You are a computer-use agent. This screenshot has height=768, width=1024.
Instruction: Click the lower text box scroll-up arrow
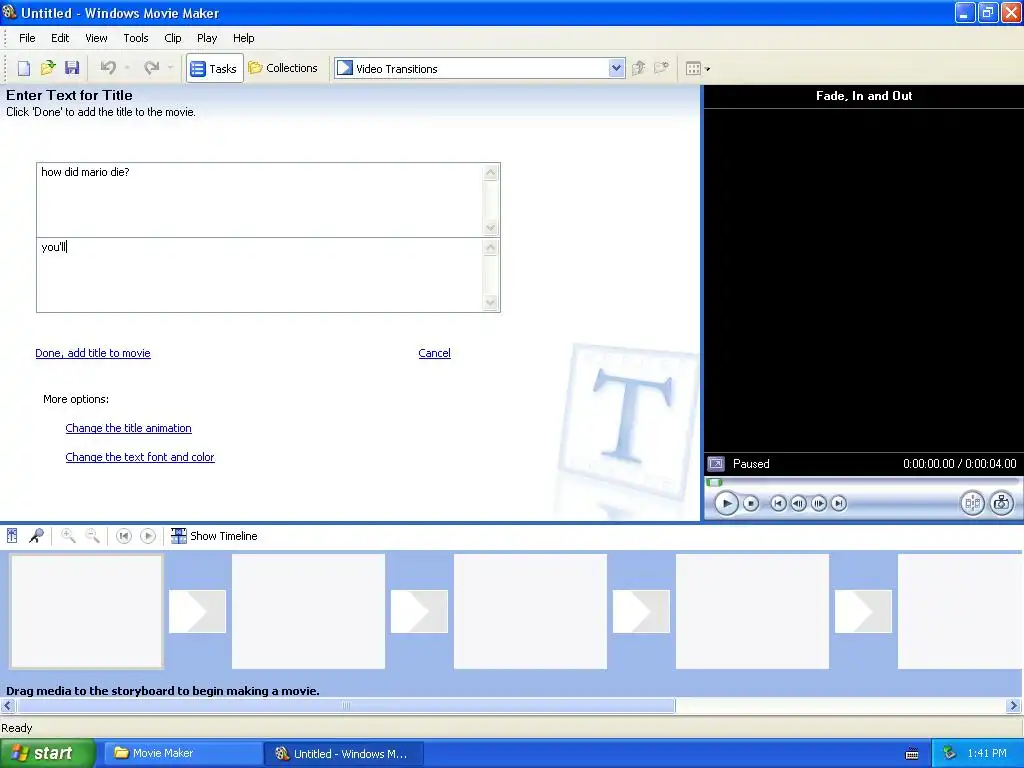[x=491, y=248]
